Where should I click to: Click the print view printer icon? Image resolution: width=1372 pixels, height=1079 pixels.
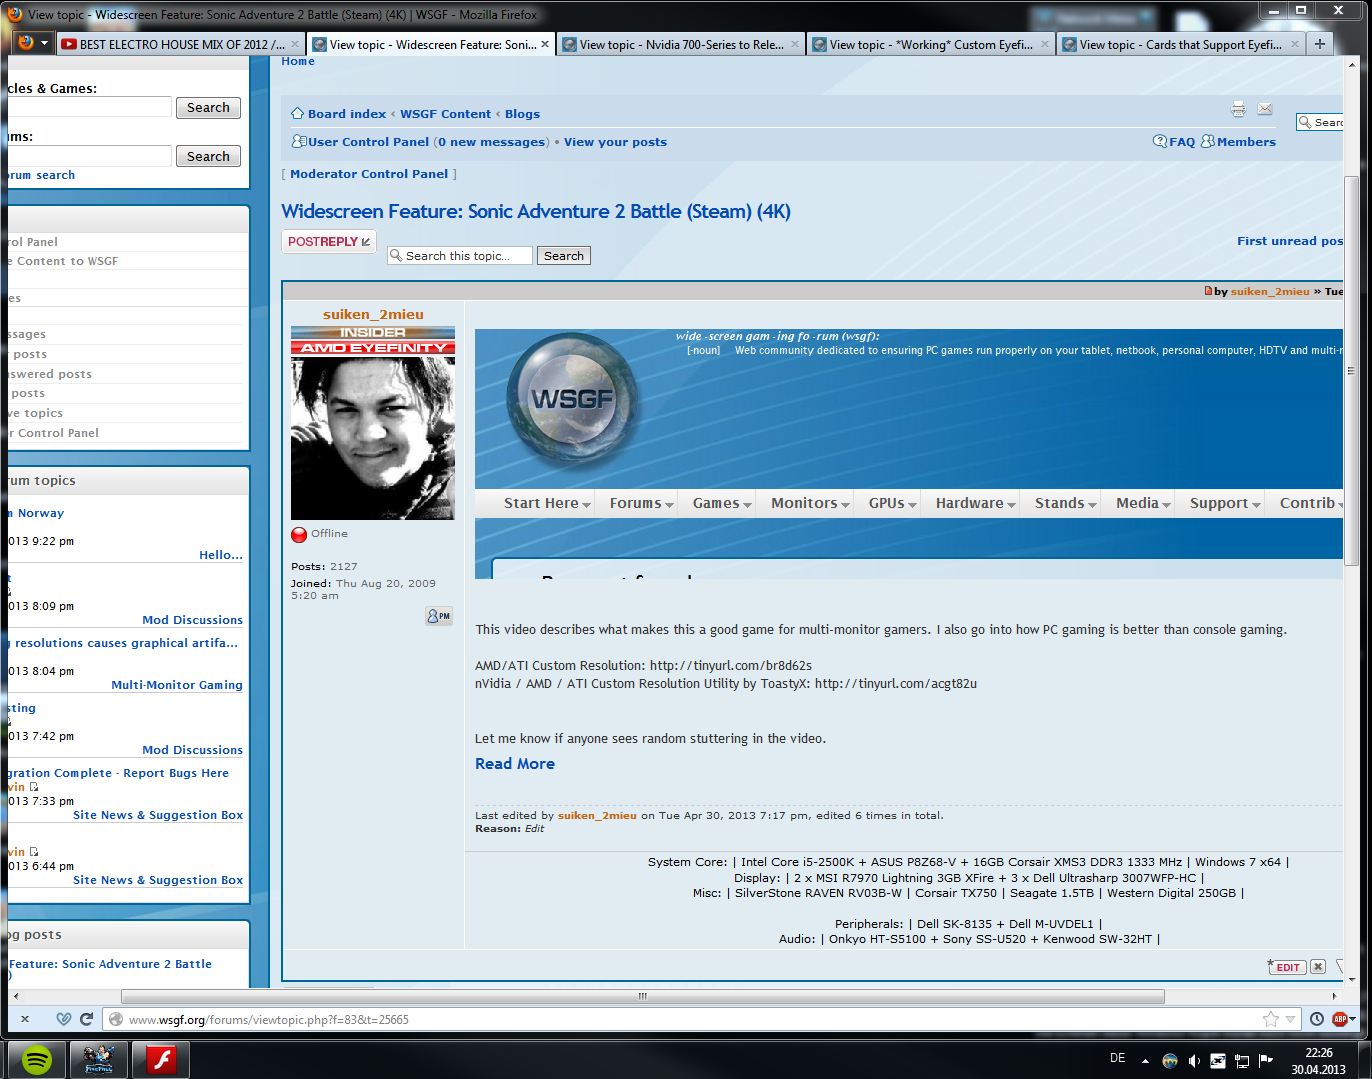pyautogui.click(x=1238, y=109)
